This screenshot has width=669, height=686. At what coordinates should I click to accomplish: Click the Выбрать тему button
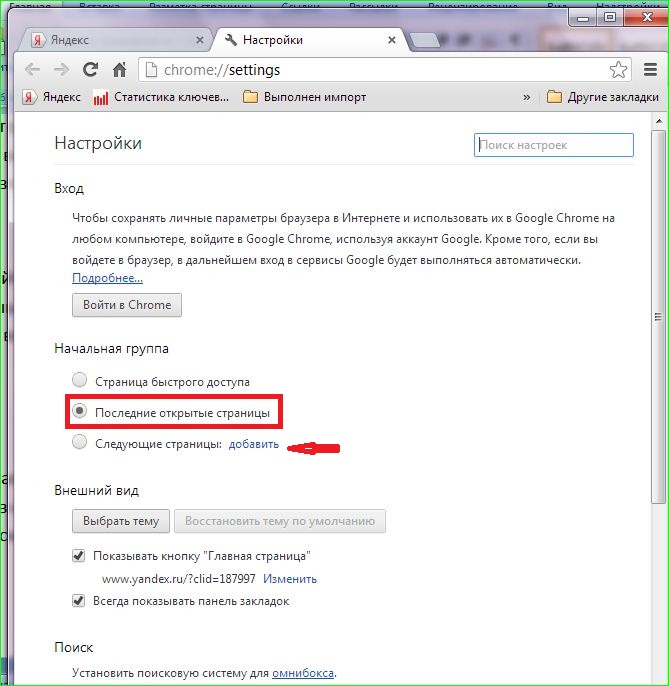pyautogui.click(x=121, y=521)
